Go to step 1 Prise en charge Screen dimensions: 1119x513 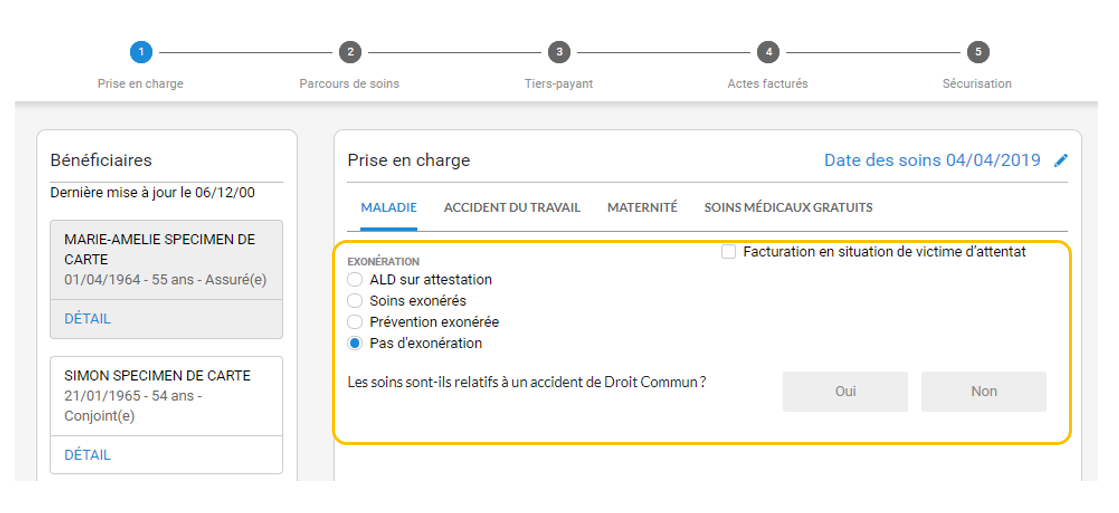point(140,52)
